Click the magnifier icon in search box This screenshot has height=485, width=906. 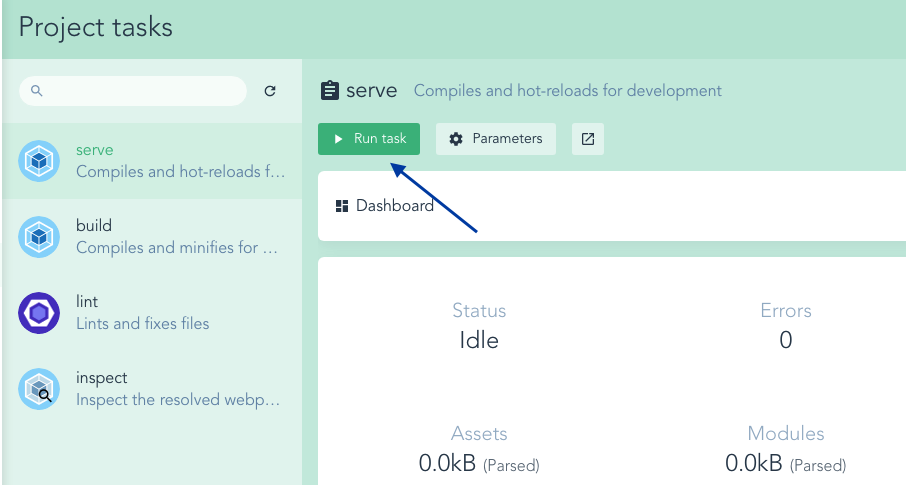(36, 91)
